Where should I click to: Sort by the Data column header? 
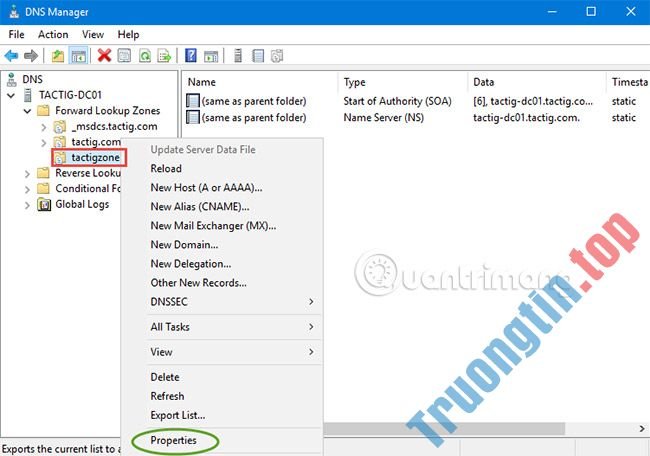(x=538, y=82)
